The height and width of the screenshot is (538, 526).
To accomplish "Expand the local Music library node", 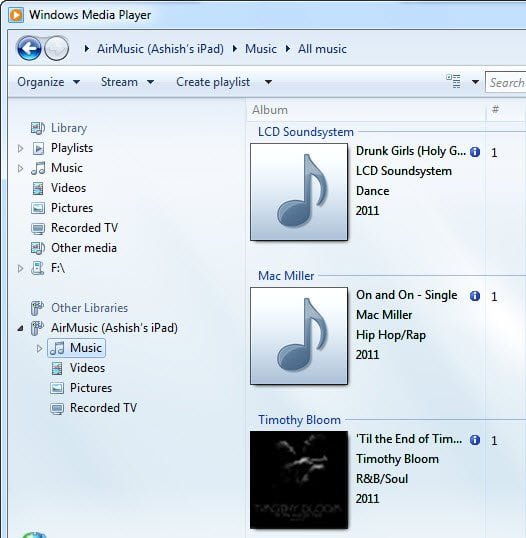I will click(x=20, y=168).
